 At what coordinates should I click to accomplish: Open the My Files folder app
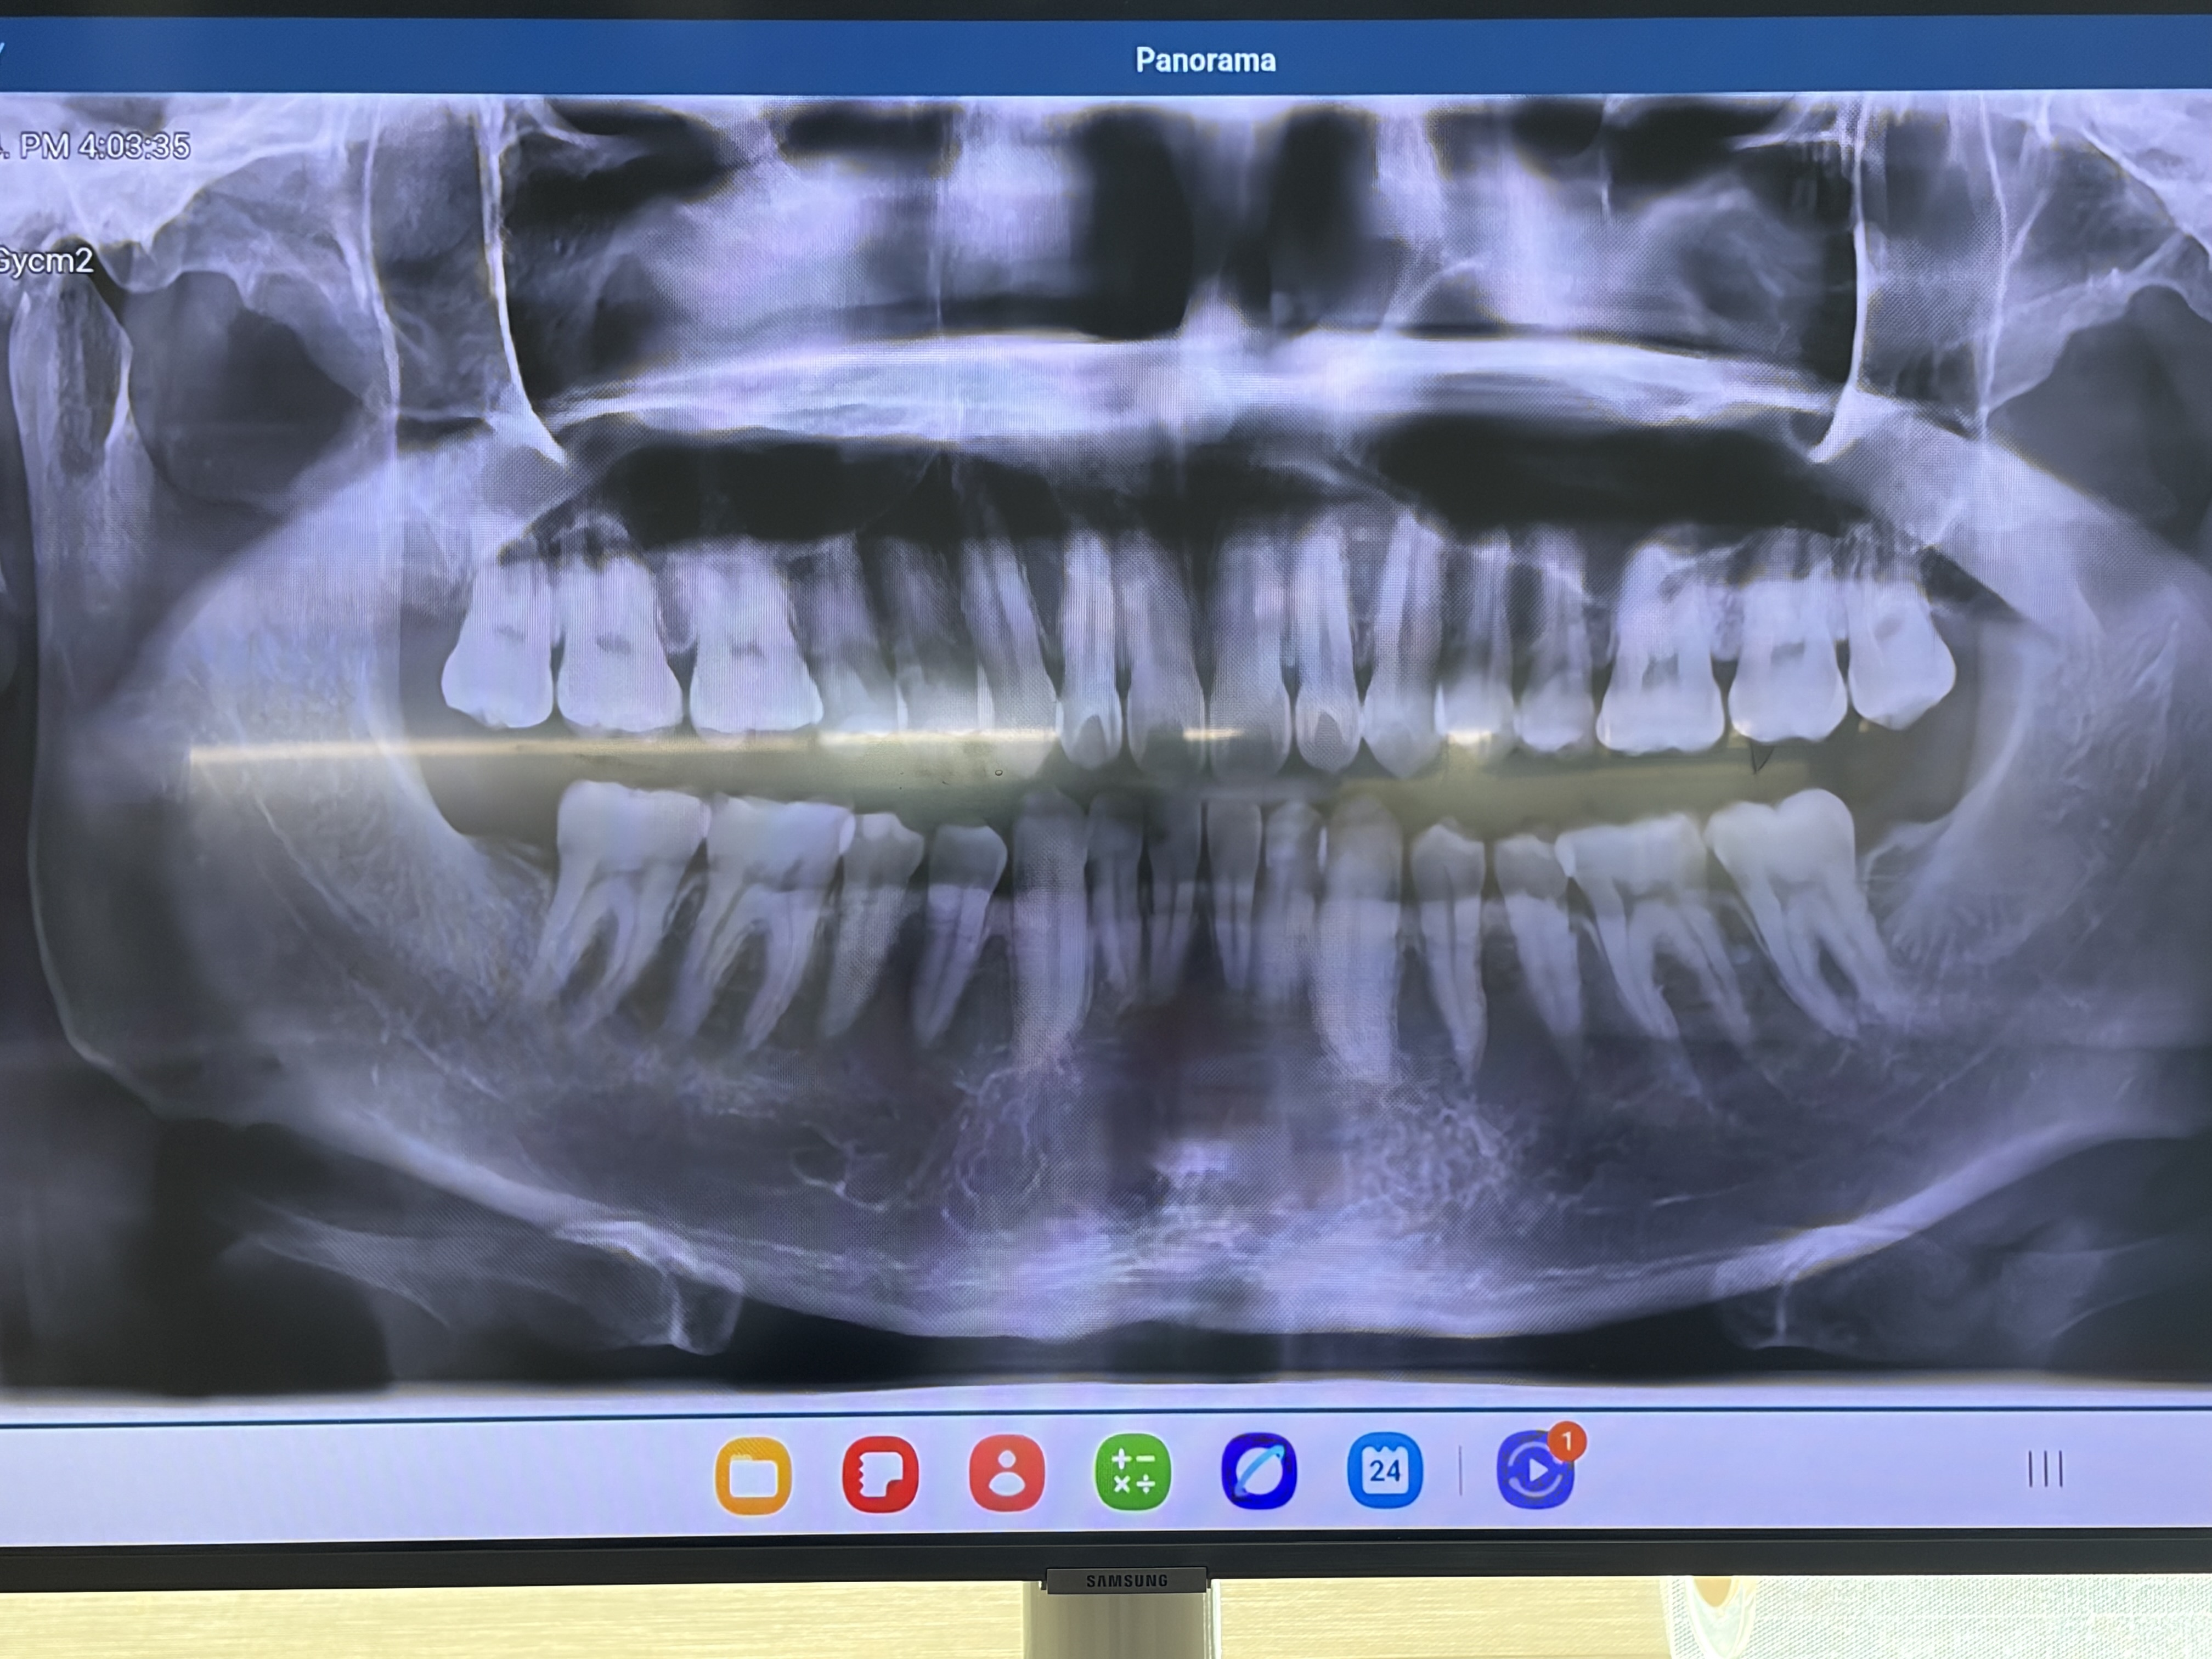click(x=753, y=1474)
